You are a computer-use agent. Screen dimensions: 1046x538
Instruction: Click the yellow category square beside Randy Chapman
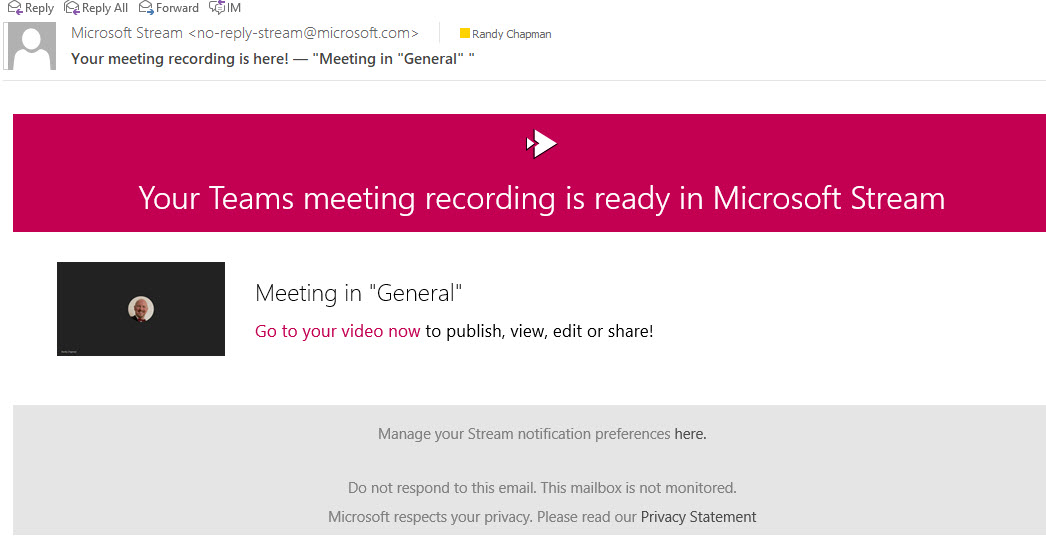coord(464,34)
